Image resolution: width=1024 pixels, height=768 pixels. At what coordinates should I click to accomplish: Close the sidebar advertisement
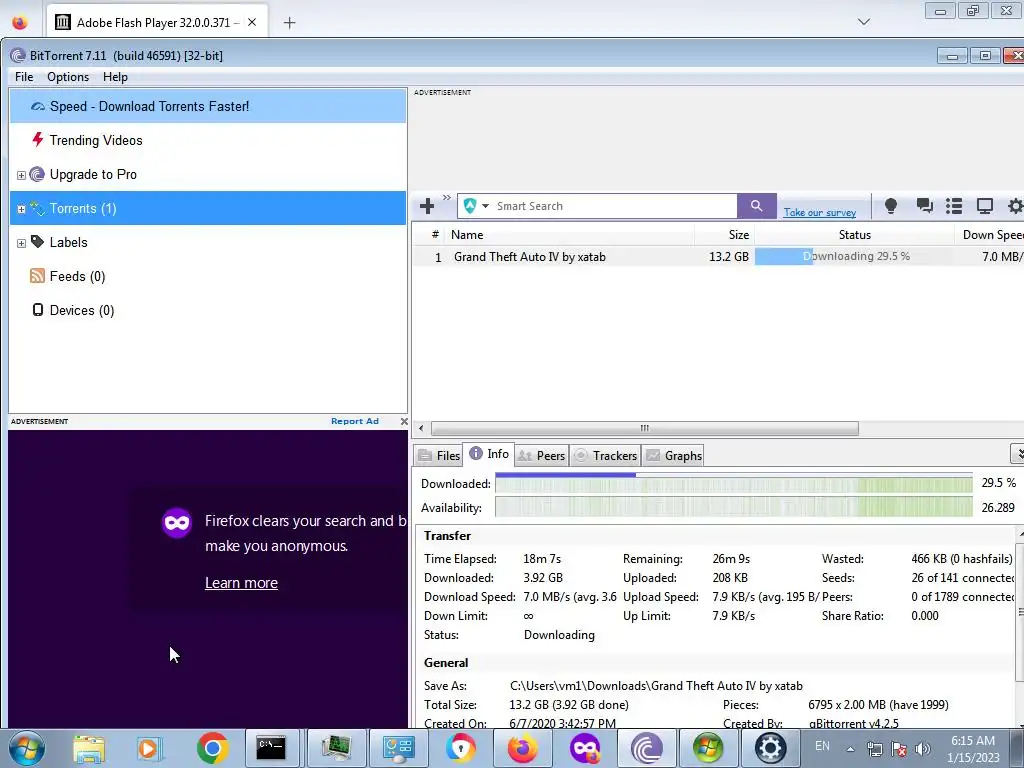pyautogui.click(x=404, y=421)
